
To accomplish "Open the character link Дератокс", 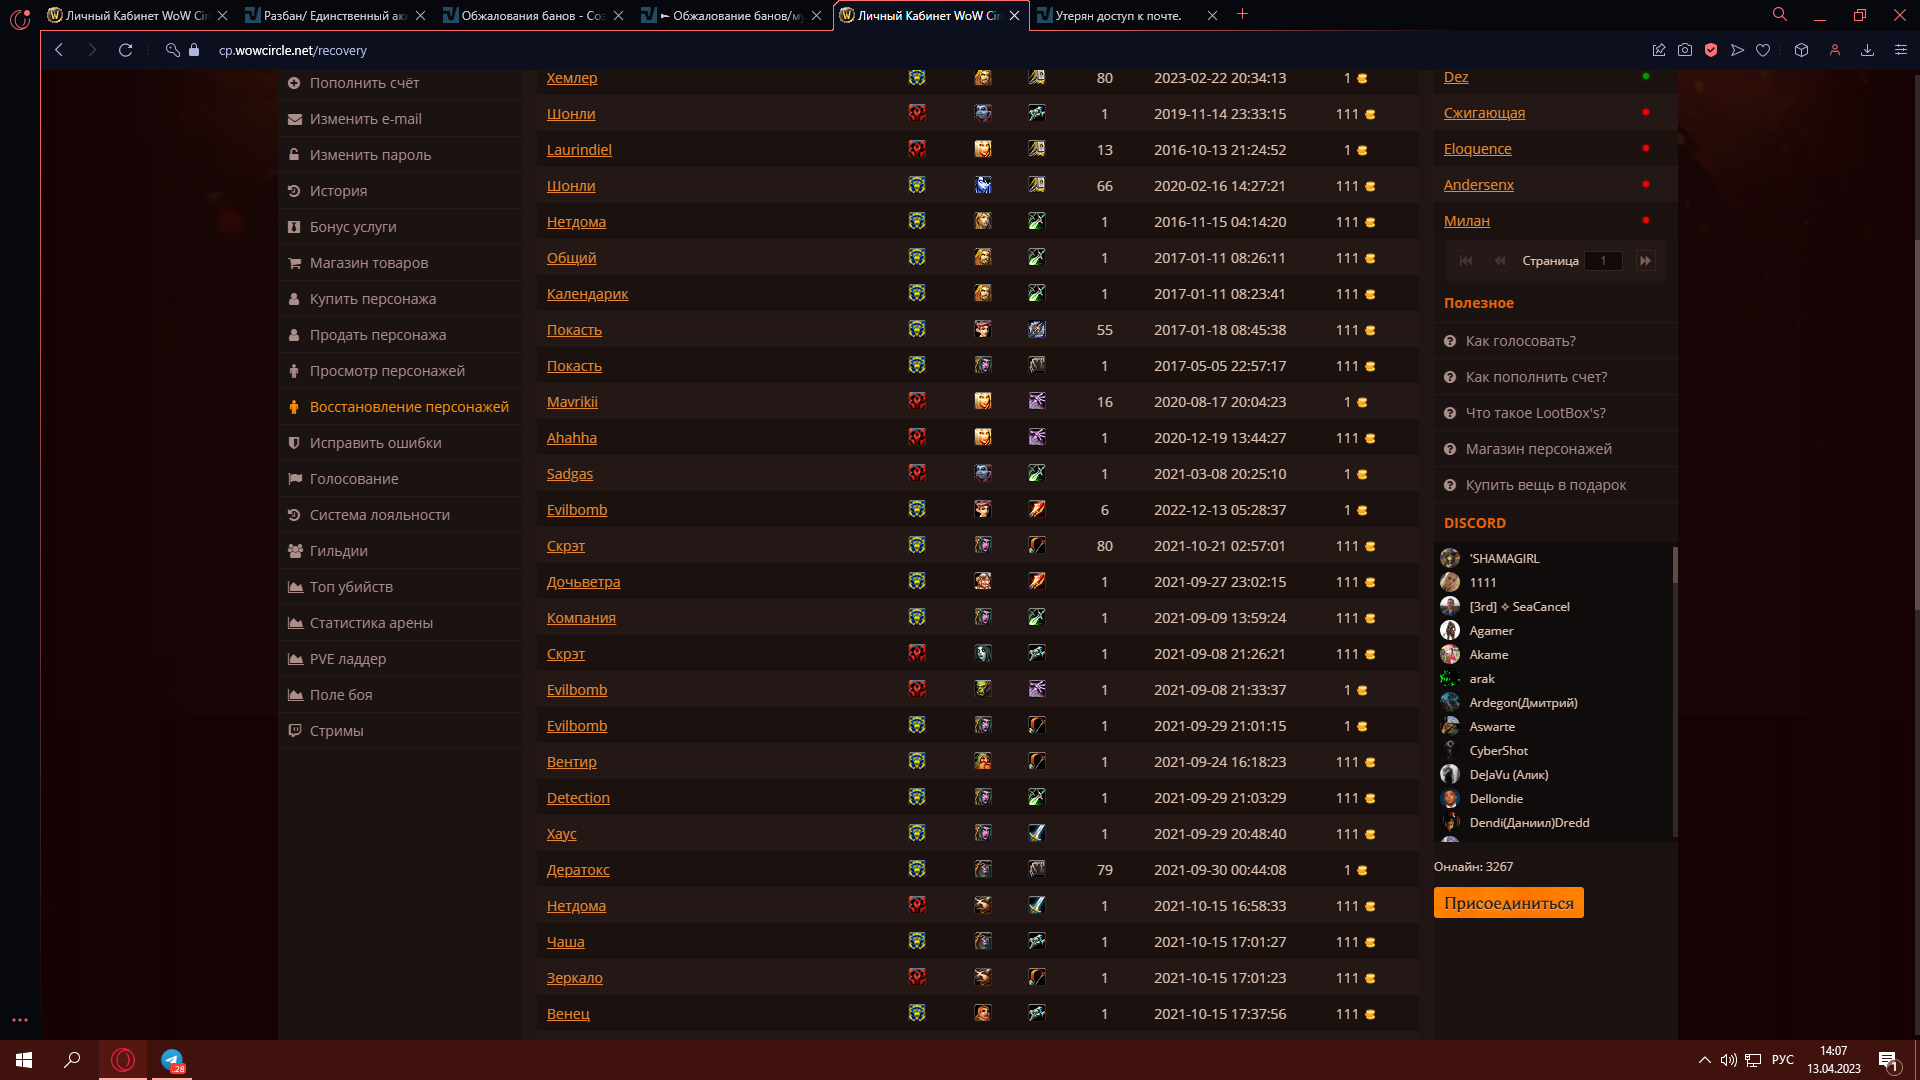I will tap(578, 870).
